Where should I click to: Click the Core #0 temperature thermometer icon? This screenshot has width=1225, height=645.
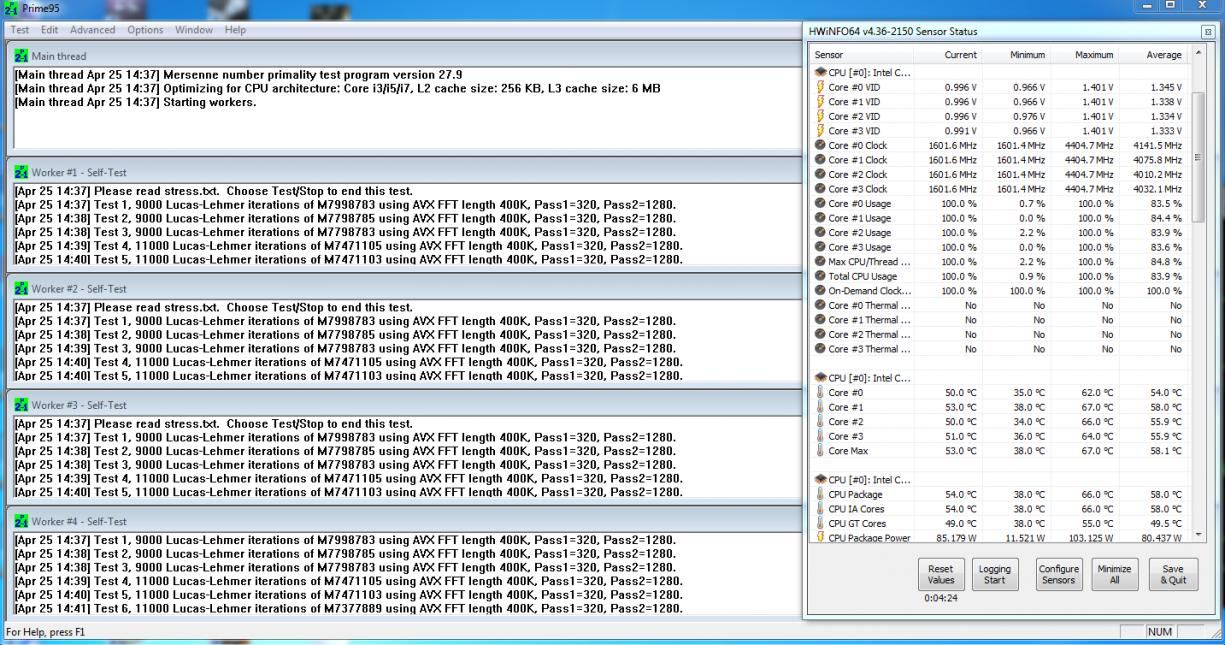point(820,393)
